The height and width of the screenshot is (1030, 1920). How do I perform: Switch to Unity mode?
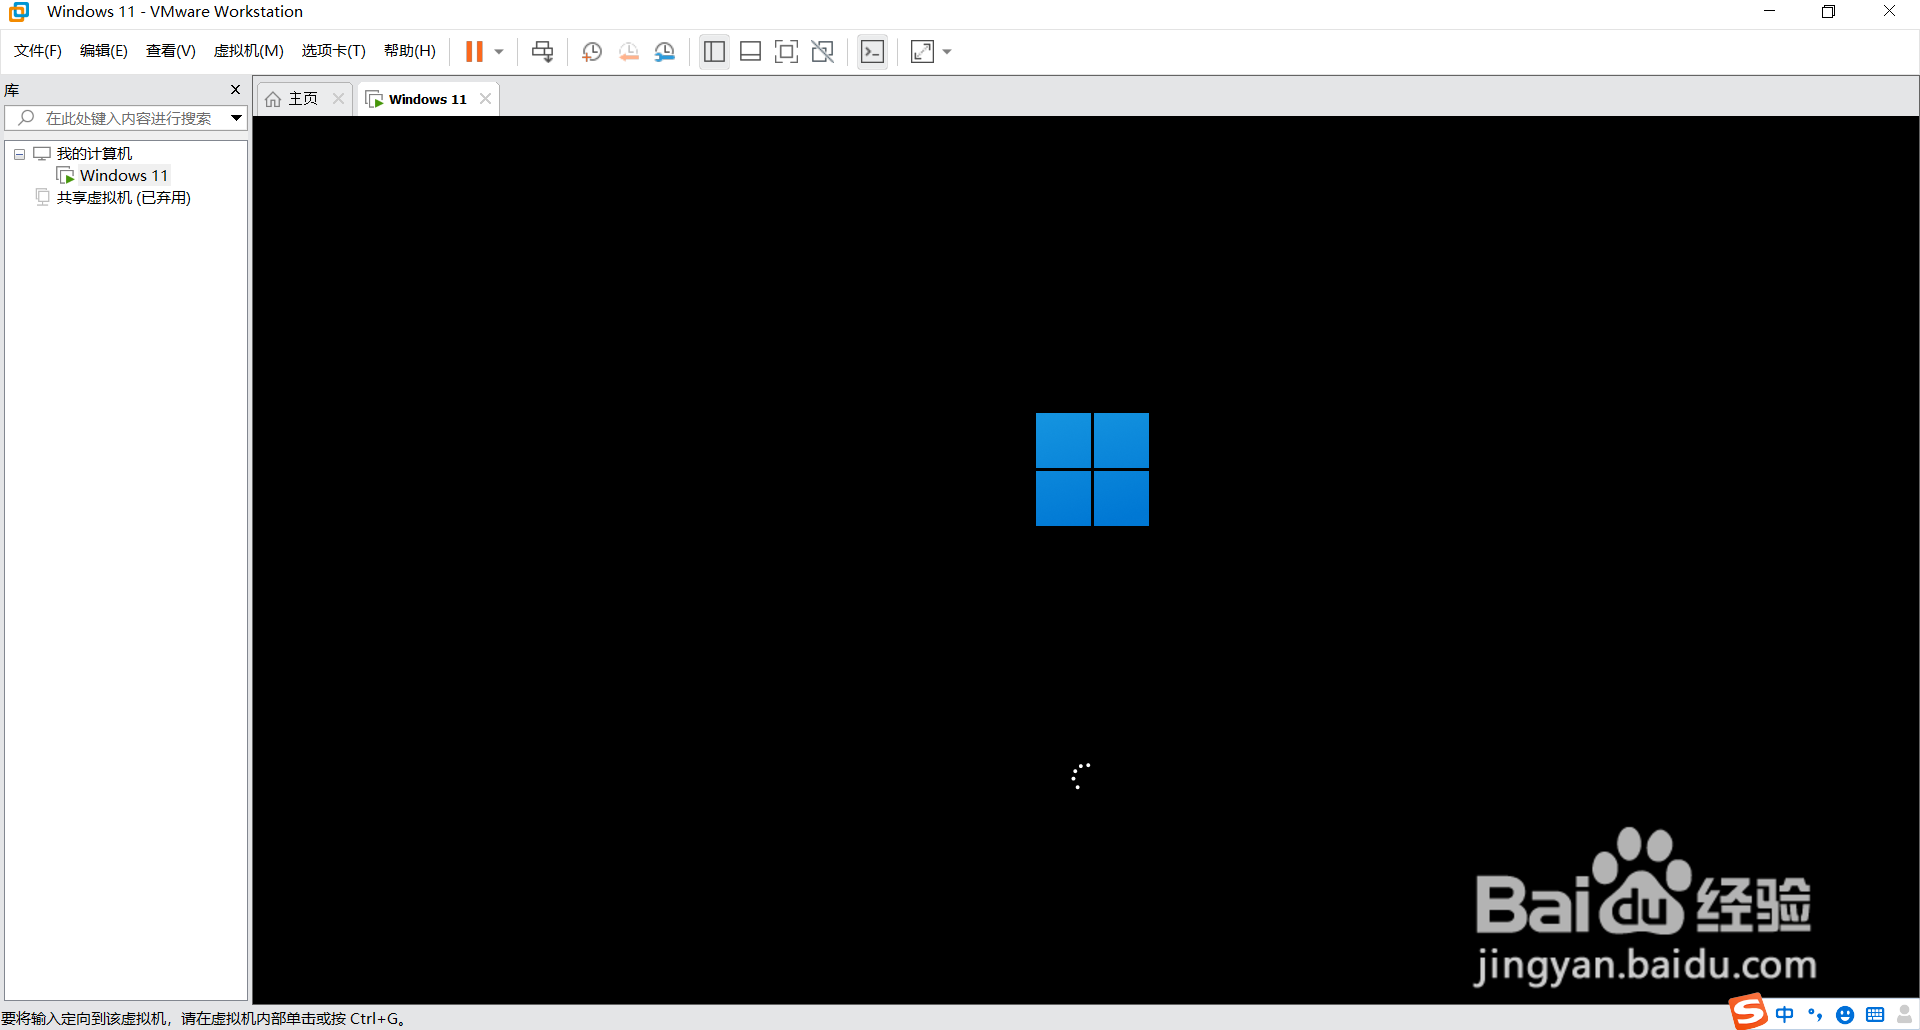coord(822,52)
